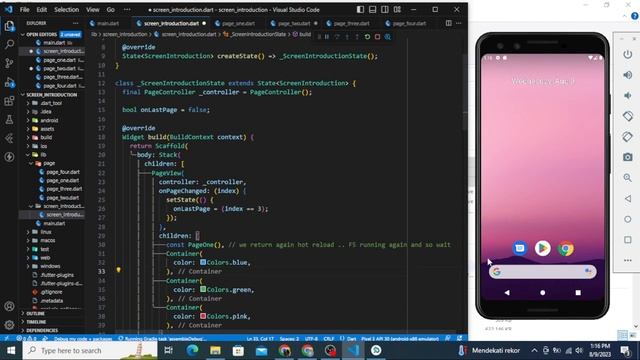640x360 pixels.
Task: Click the Windows taskbar search box
Action: [90, 351]
